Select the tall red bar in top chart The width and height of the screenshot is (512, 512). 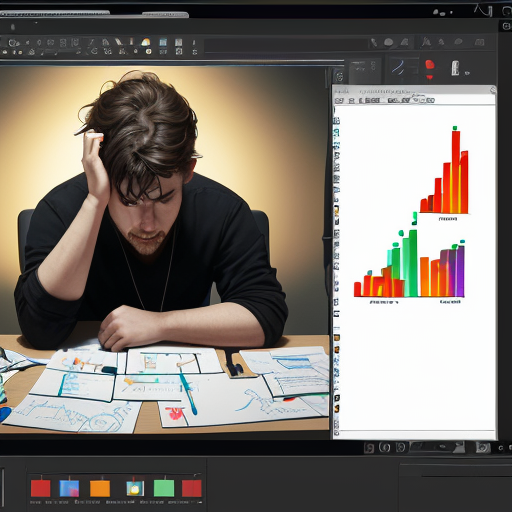coord(456,172)
